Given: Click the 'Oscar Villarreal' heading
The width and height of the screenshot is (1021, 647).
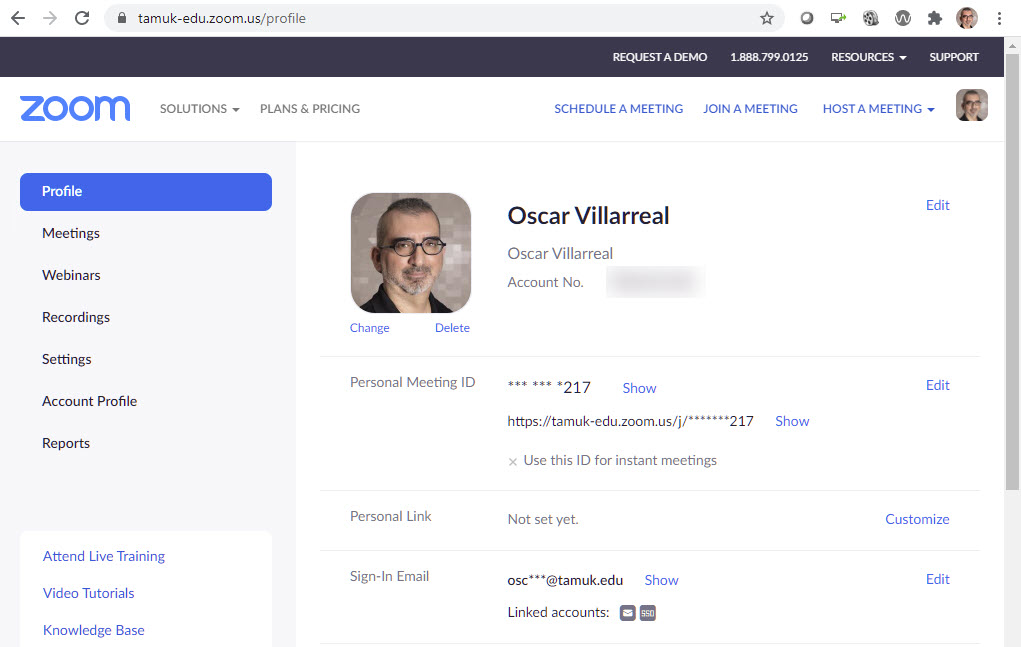Looking at the screenshot, I should tap(589, 215).
